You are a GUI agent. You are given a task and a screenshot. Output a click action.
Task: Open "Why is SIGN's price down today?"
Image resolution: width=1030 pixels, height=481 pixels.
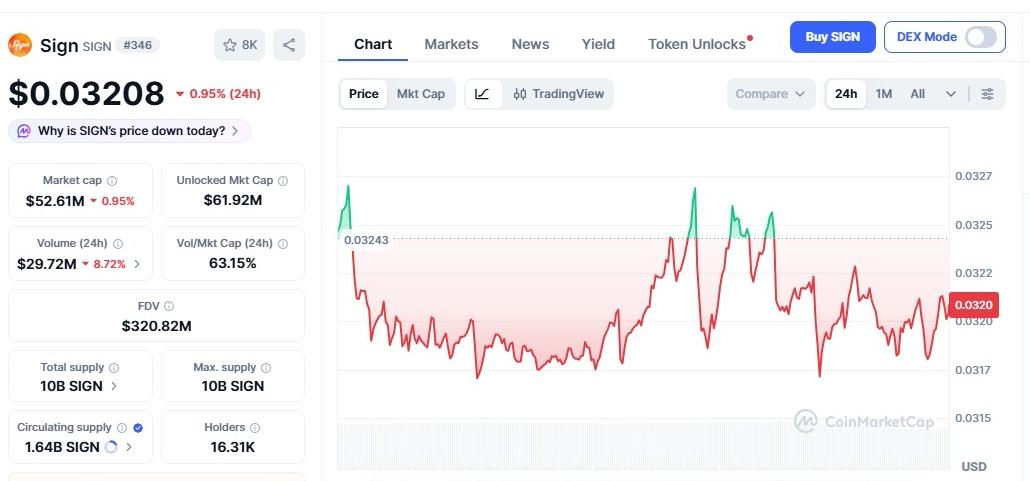pyautogui.click(x=130, y=131)
